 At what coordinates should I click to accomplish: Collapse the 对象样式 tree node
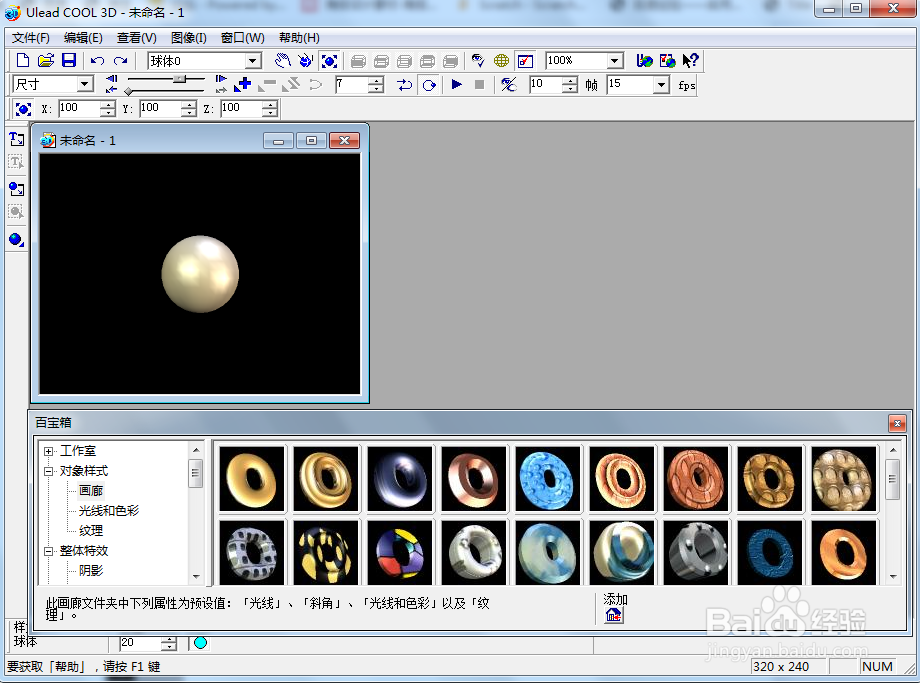(x=49, y=471)
